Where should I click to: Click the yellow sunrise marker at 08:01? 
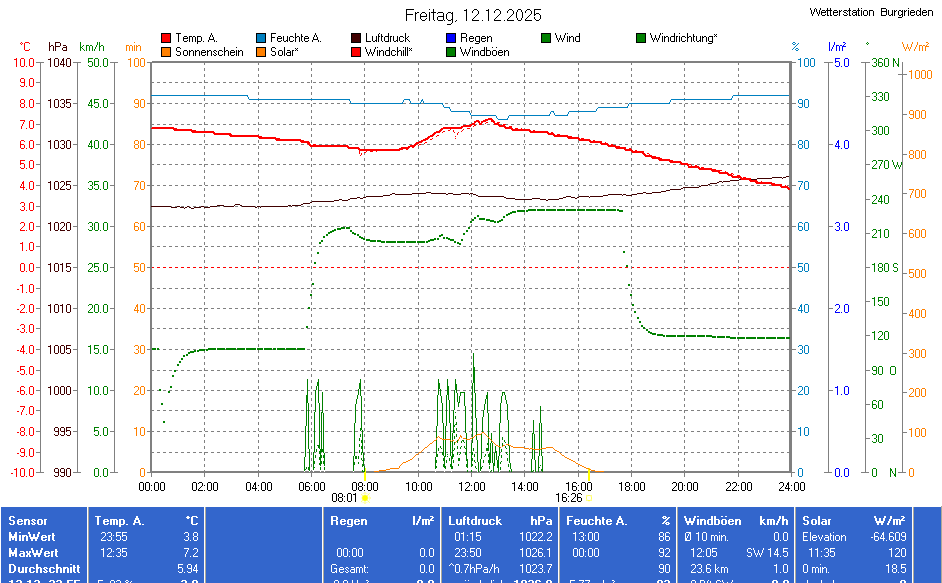tap(364, 497)
